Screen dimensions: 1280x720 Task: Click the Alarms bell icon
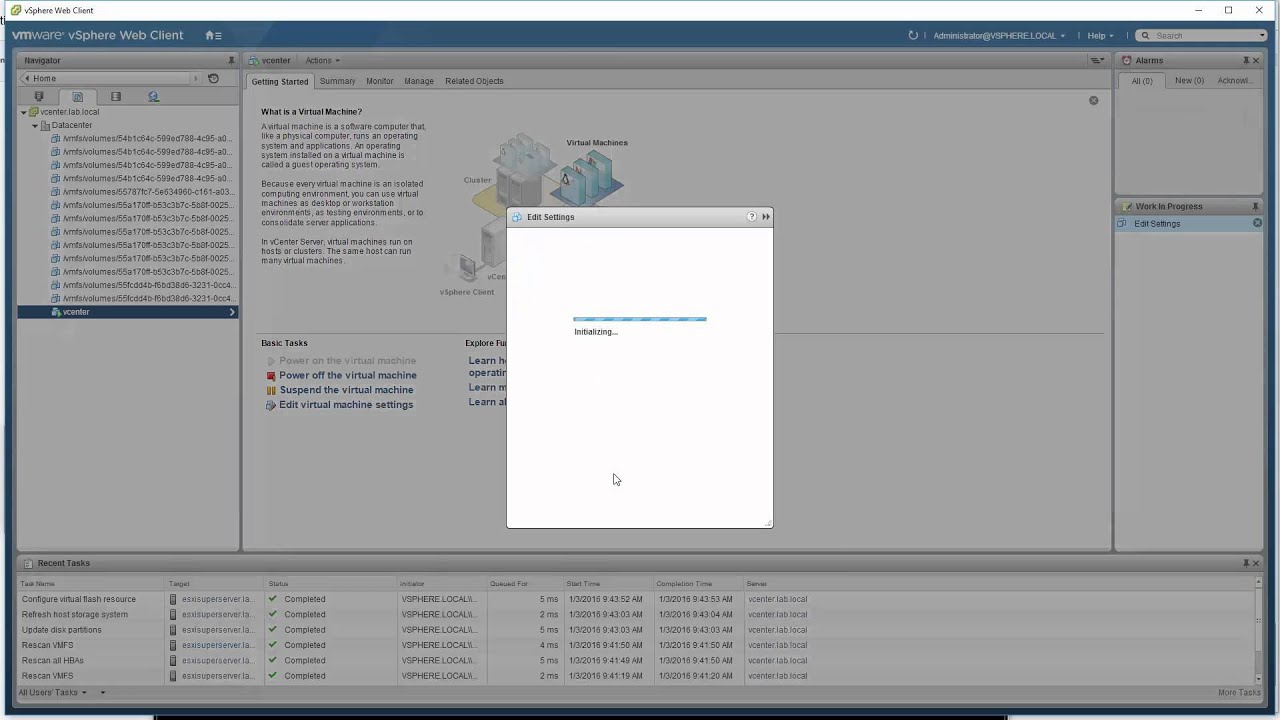1127,60
